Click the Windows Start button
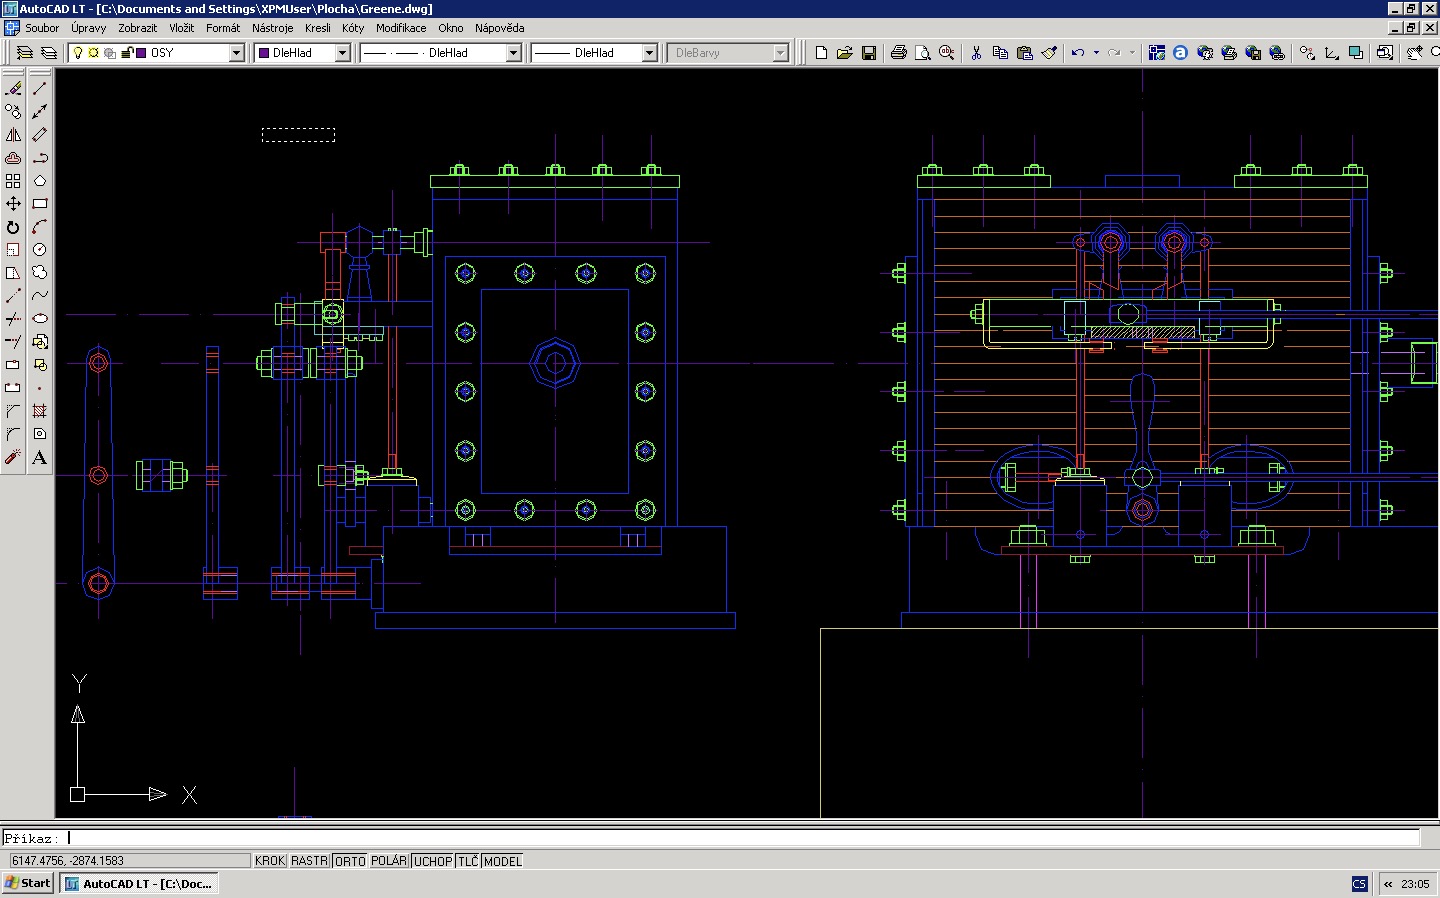The image size is (1440, 898). tap(28, 883)
